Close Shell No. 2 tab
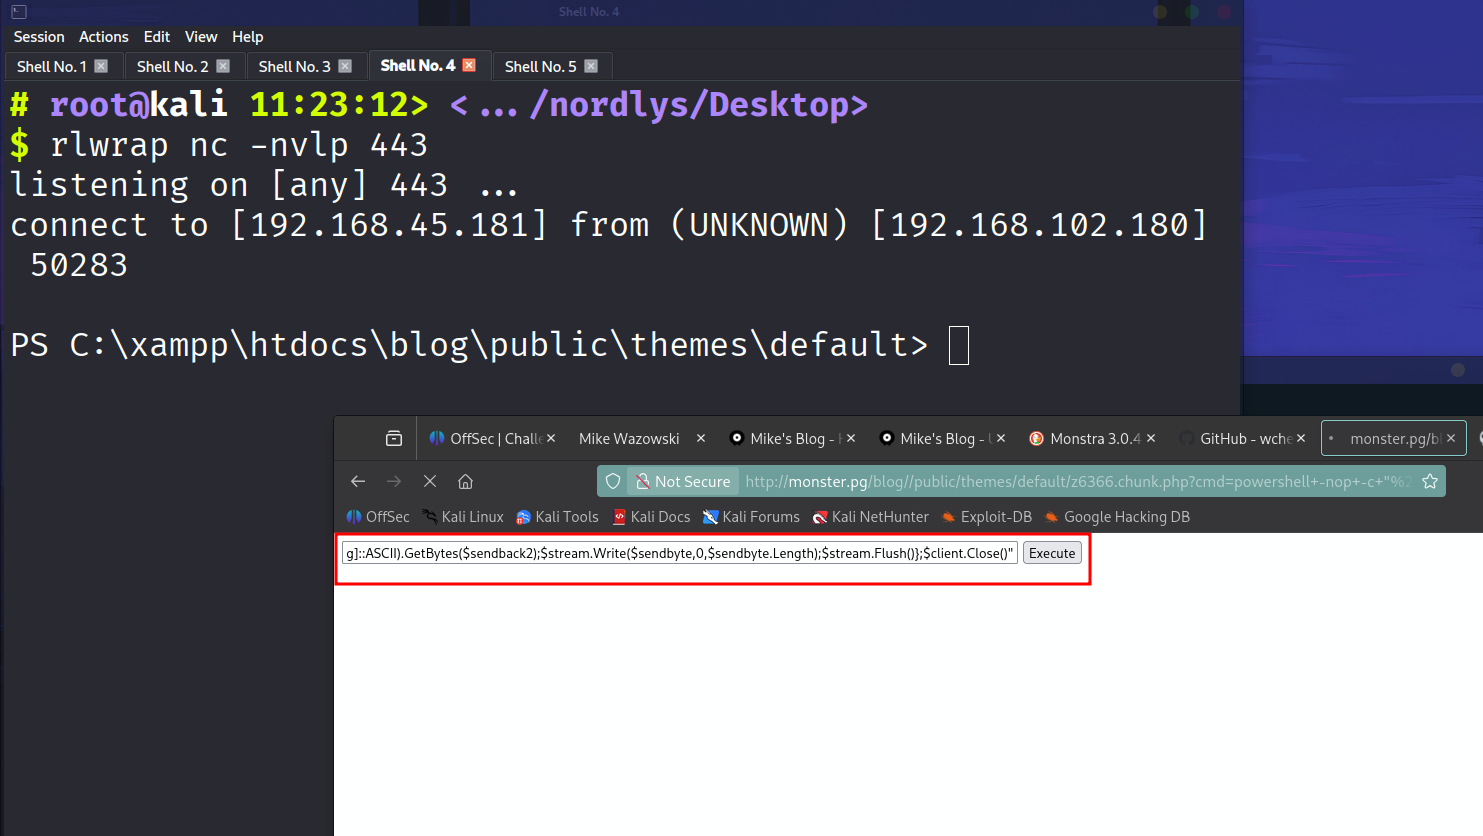1483x836 pixels. point(223,66)
